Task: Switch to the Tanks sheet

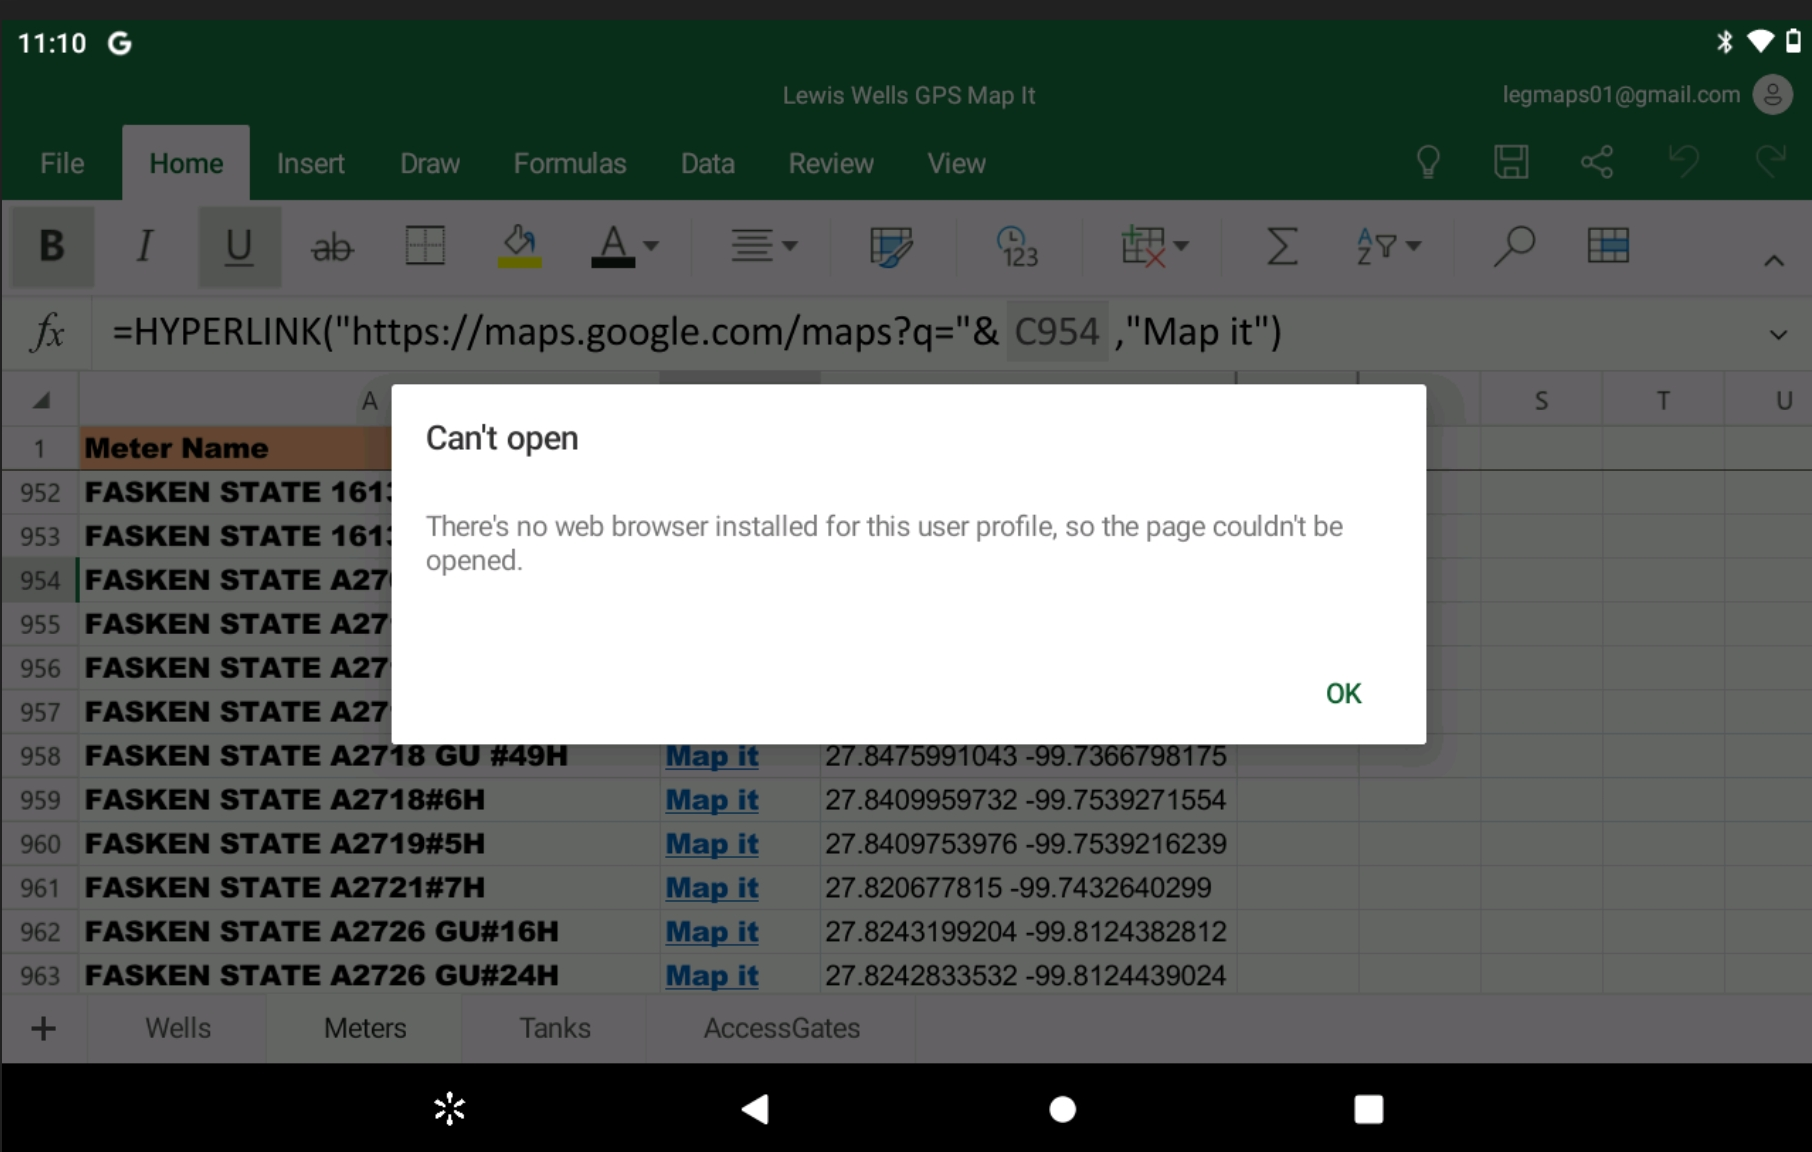Action: coord(555,1028)
